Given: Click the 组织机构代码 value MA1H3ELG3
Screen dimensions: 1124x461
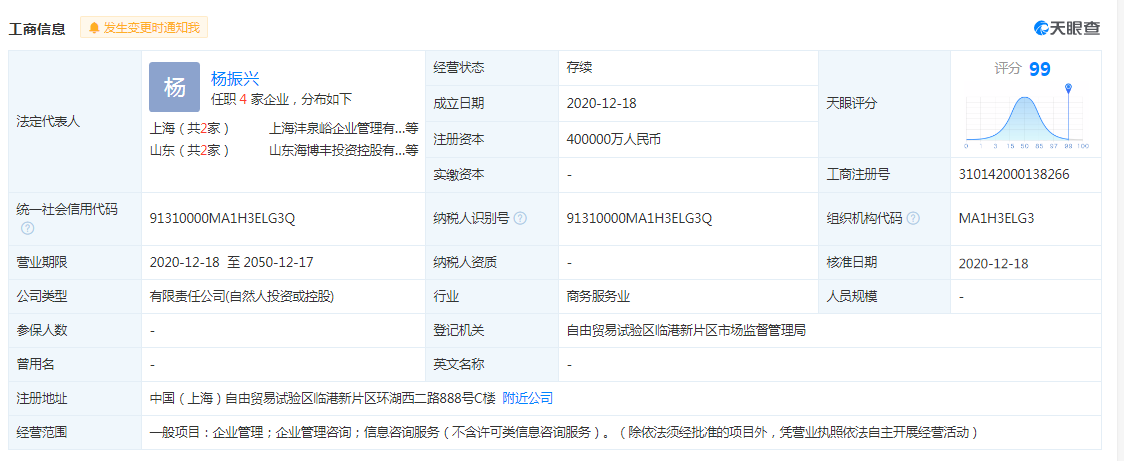Looking at the screenshot, I should (996, 219).
